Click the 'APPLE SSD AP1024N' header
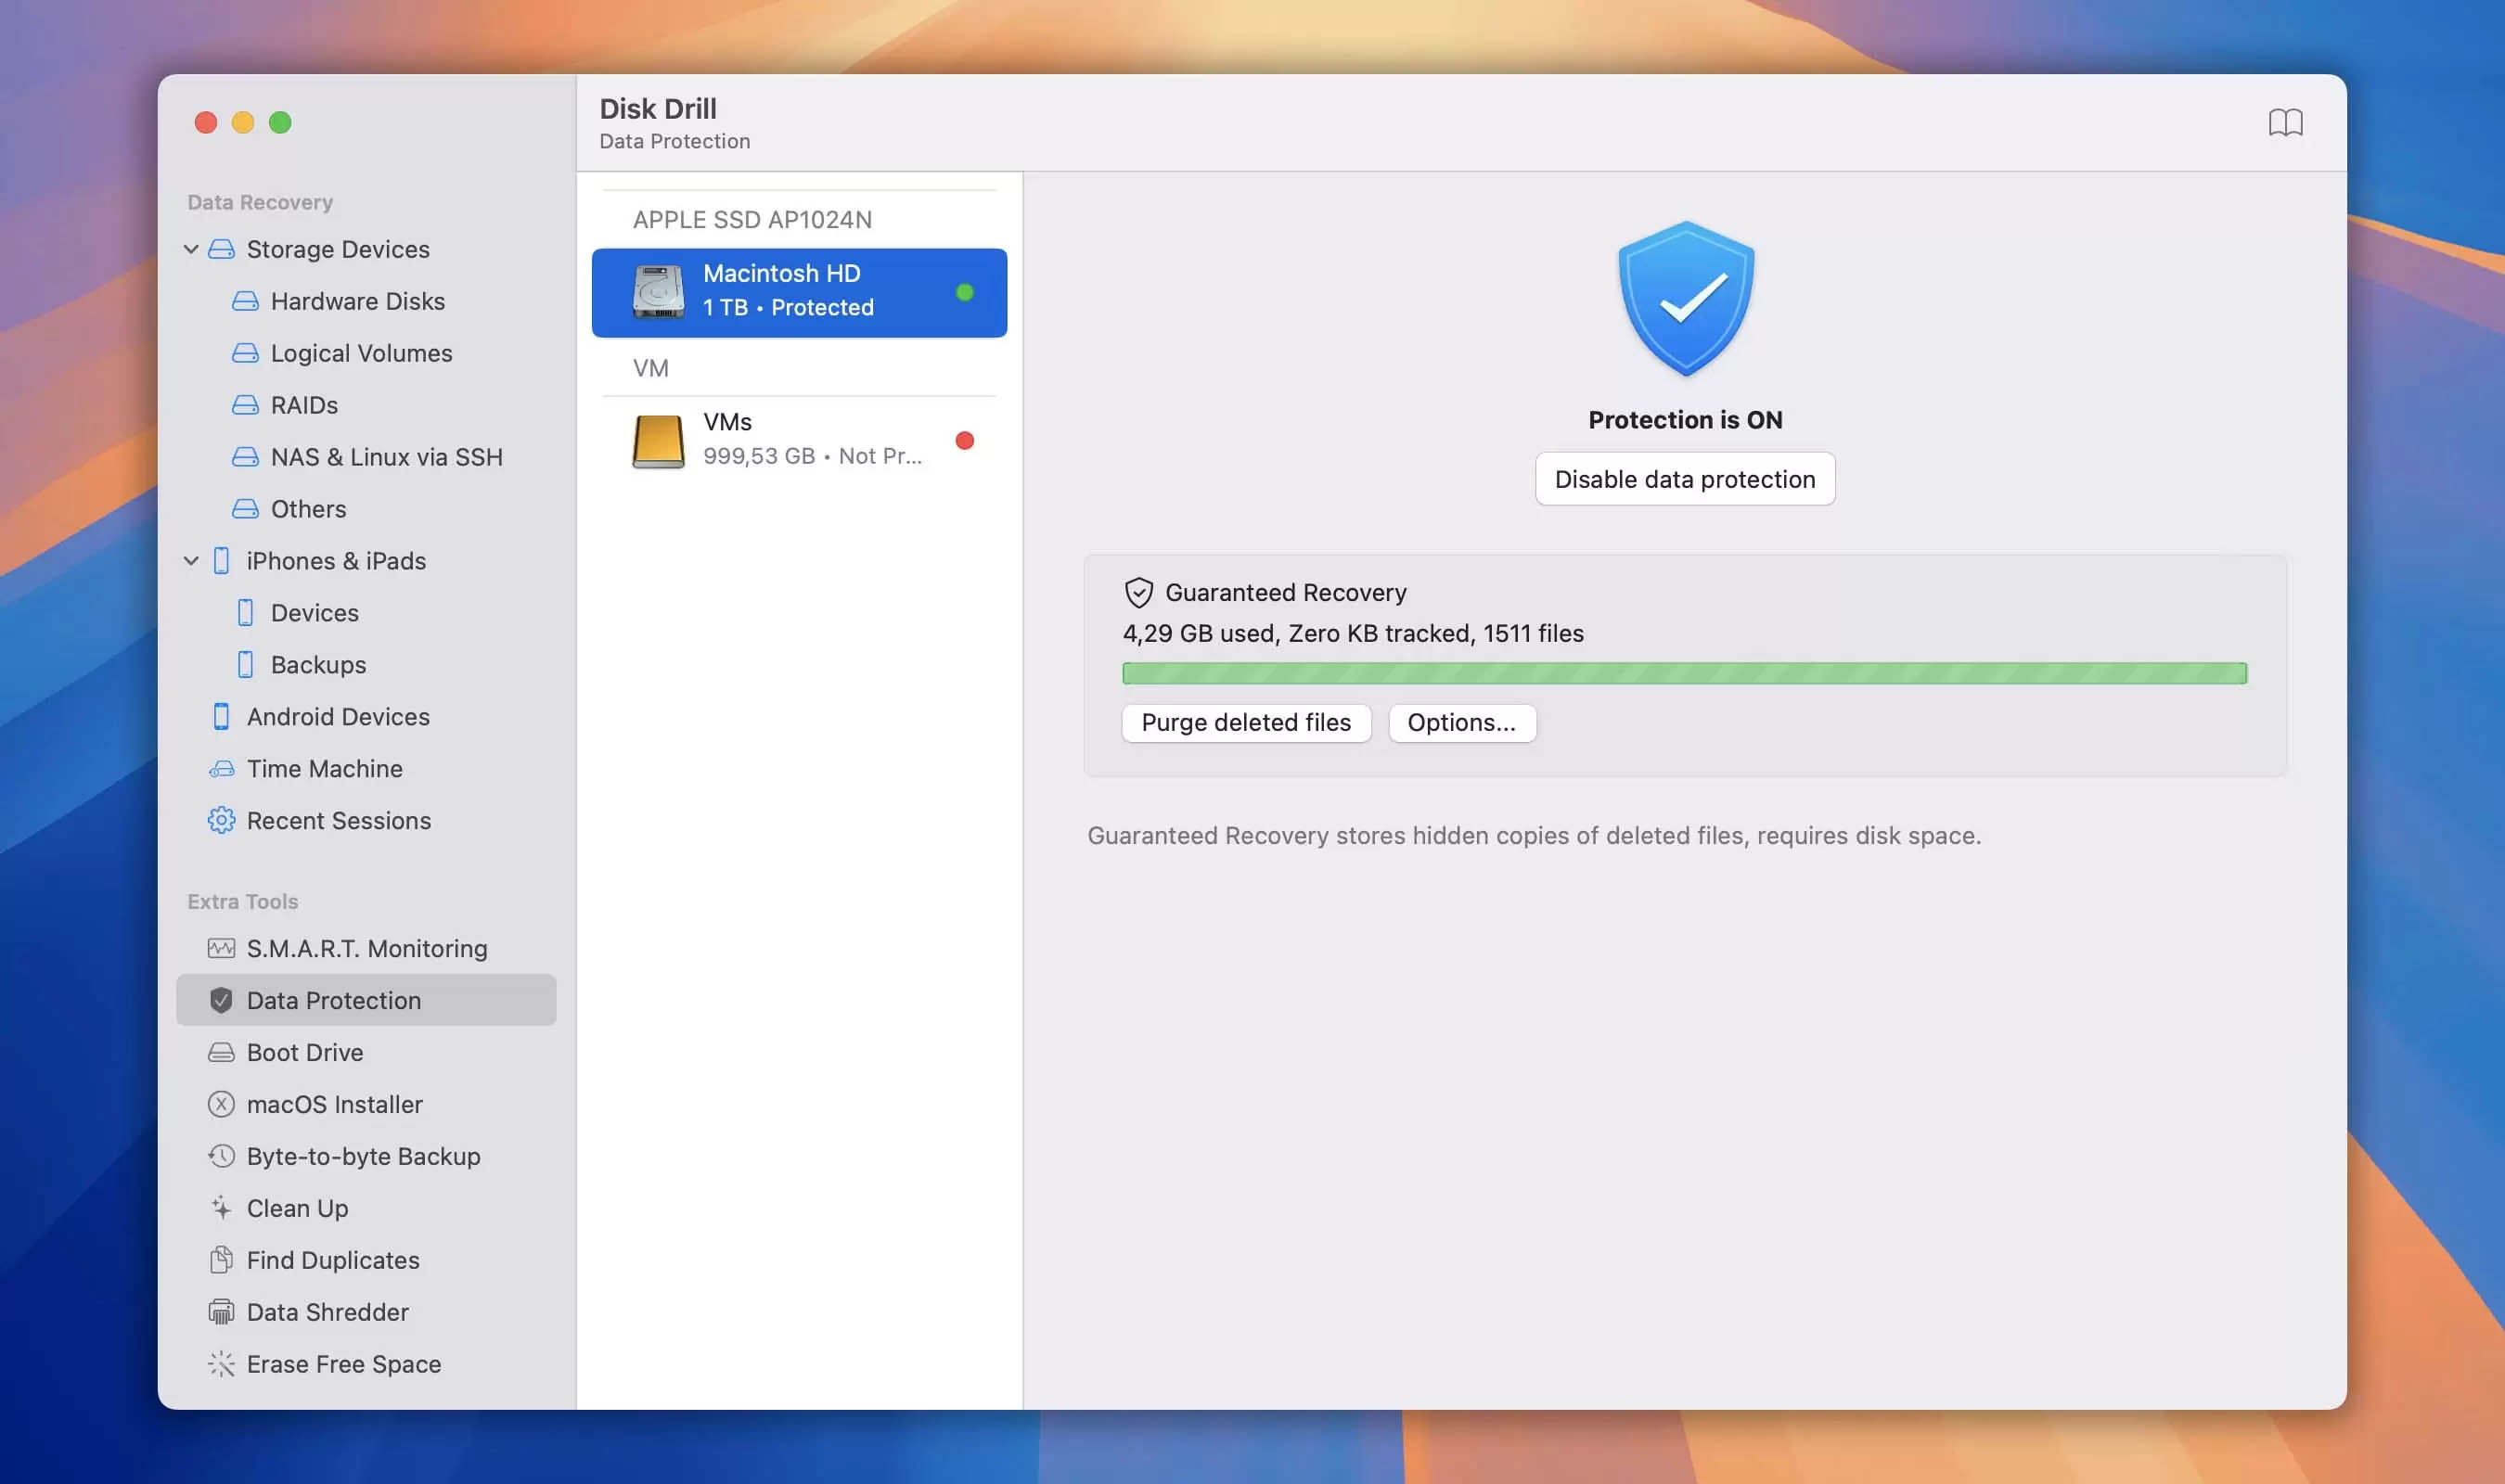This screenshot has height=1484, width=2505. (x=752, y=220)
